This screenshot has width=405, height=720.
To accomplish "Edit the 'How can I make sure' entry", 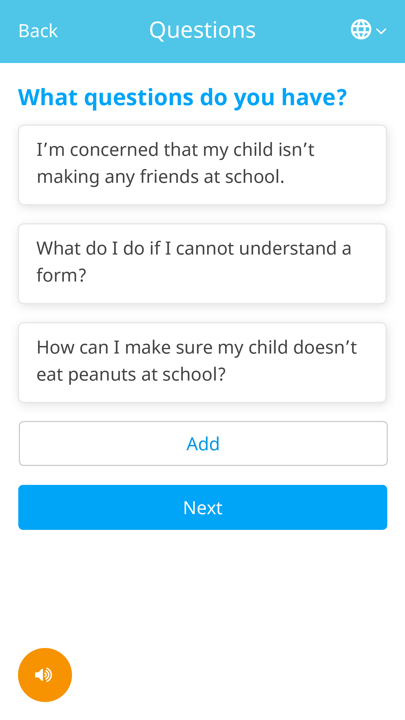I will 202,362.
